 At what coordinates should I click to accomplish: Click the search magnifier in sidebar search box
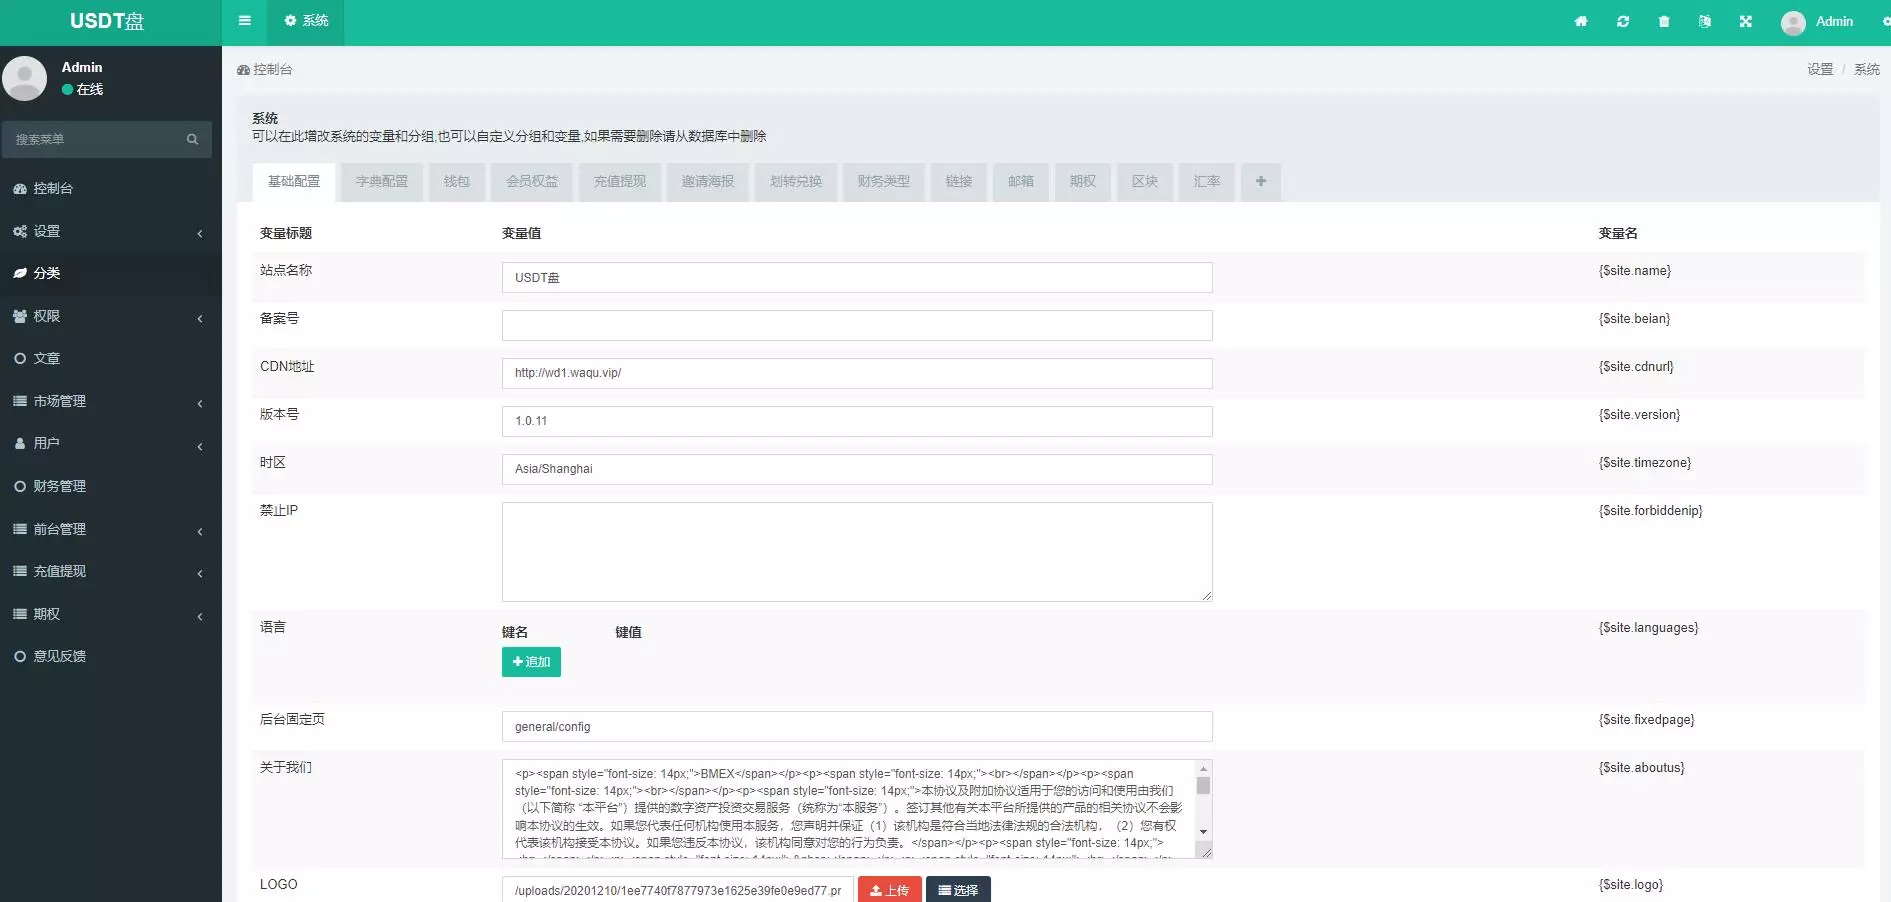(x=192, y=140)
